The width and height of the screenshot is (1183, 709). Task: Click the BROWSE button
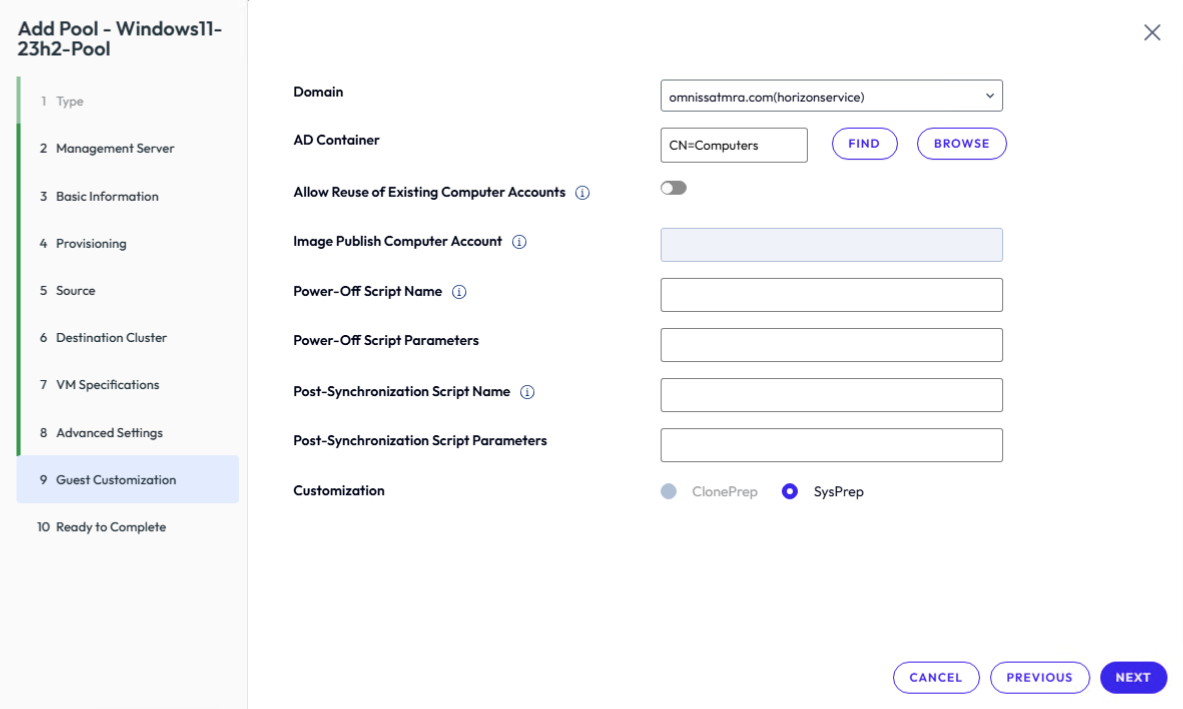[x=961, y=143]
